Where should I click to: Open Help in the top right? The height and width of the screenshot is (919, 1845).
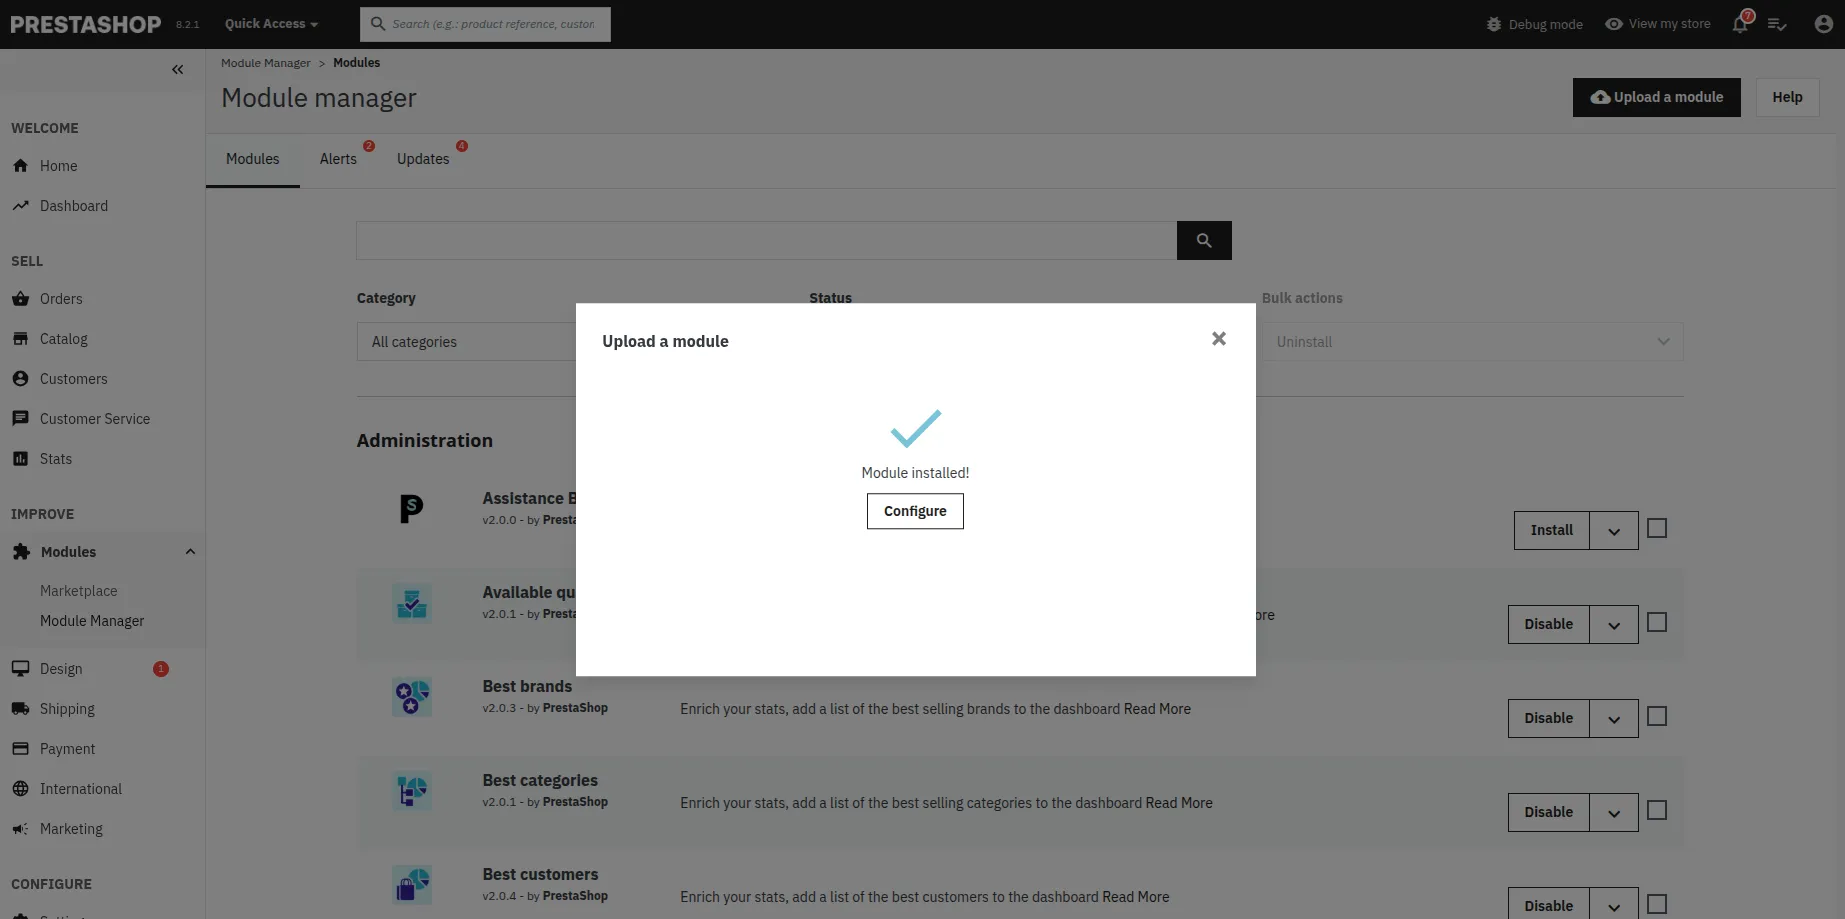1788,97
